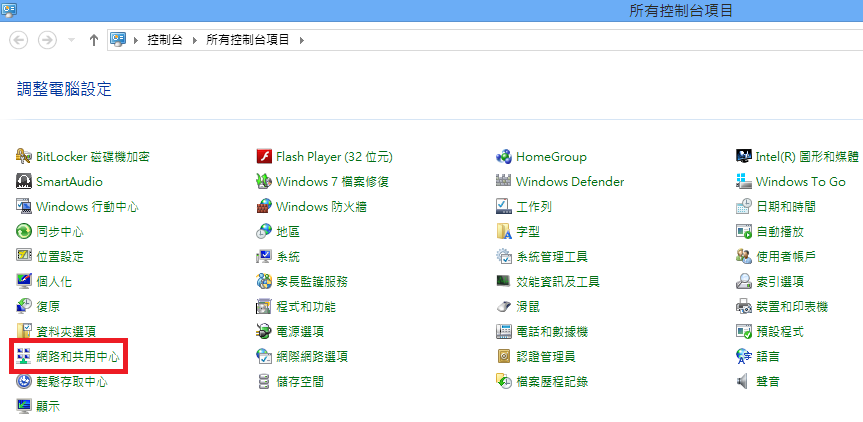The width and height of the screenshot is (863, 422).
Task: Open the 裝置和印表機 text link
Action: (792, 306)
